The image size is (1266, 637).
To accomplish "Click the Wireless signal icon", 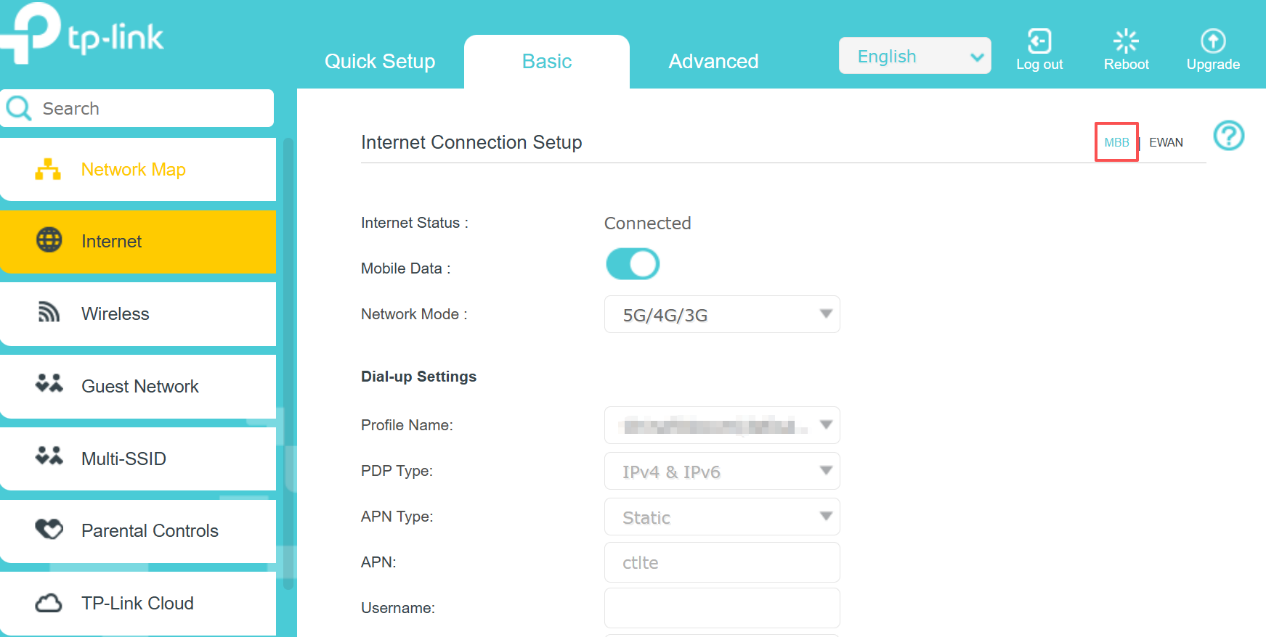I will pos(48,314).
